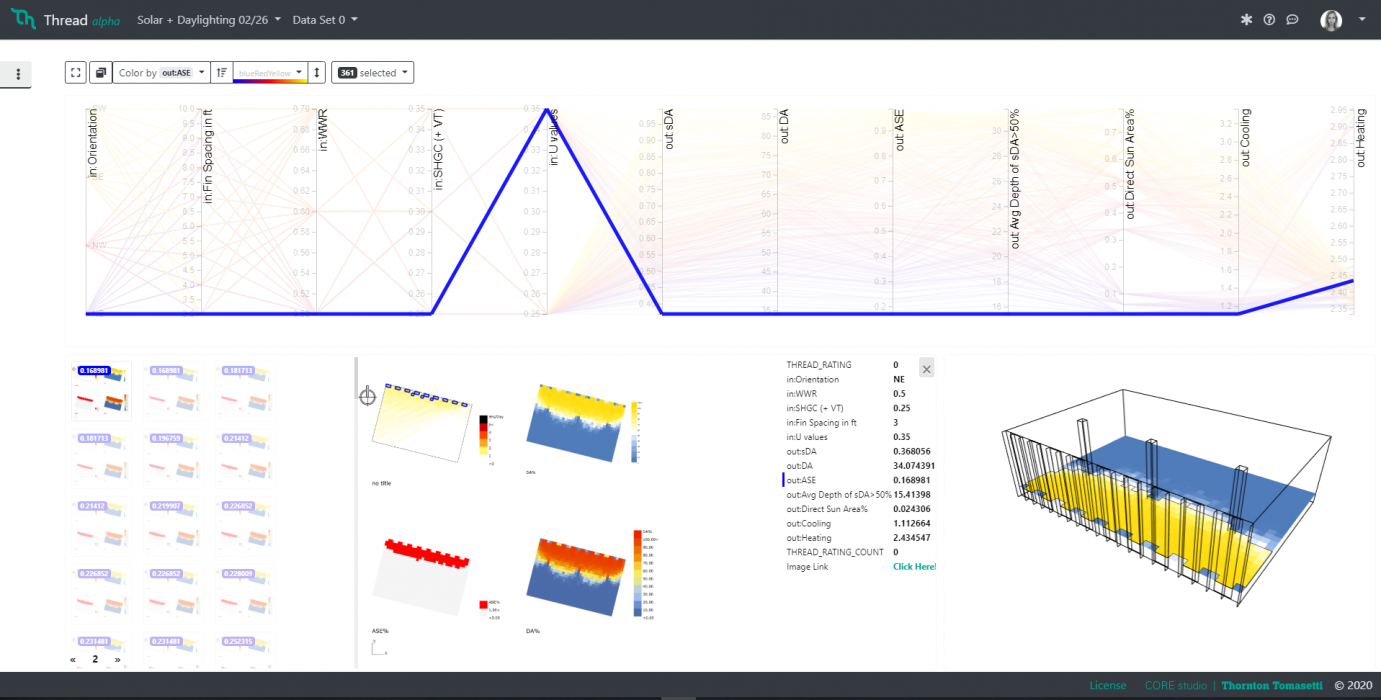Click the CORE studio footer link
The height and width of the screenshot is (700, 1381).
point(1175,685)
